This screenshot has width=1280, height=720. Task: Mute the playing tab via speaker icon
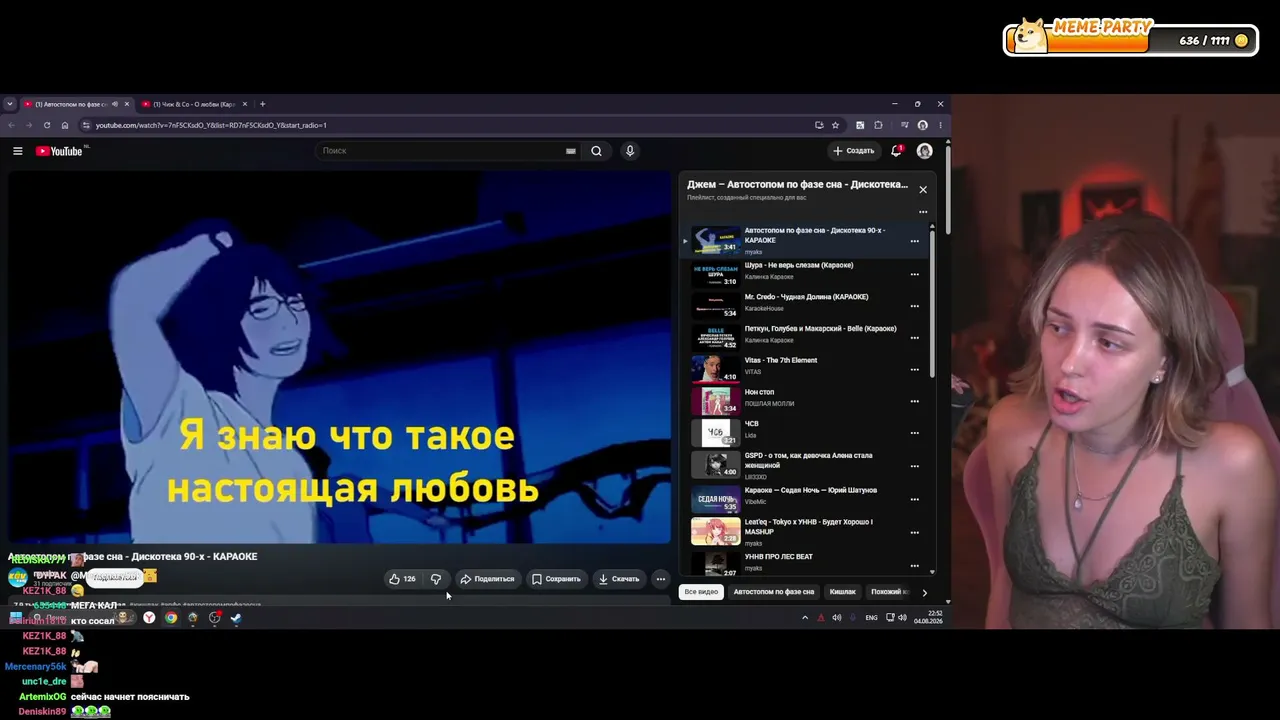tap(115, 104)
